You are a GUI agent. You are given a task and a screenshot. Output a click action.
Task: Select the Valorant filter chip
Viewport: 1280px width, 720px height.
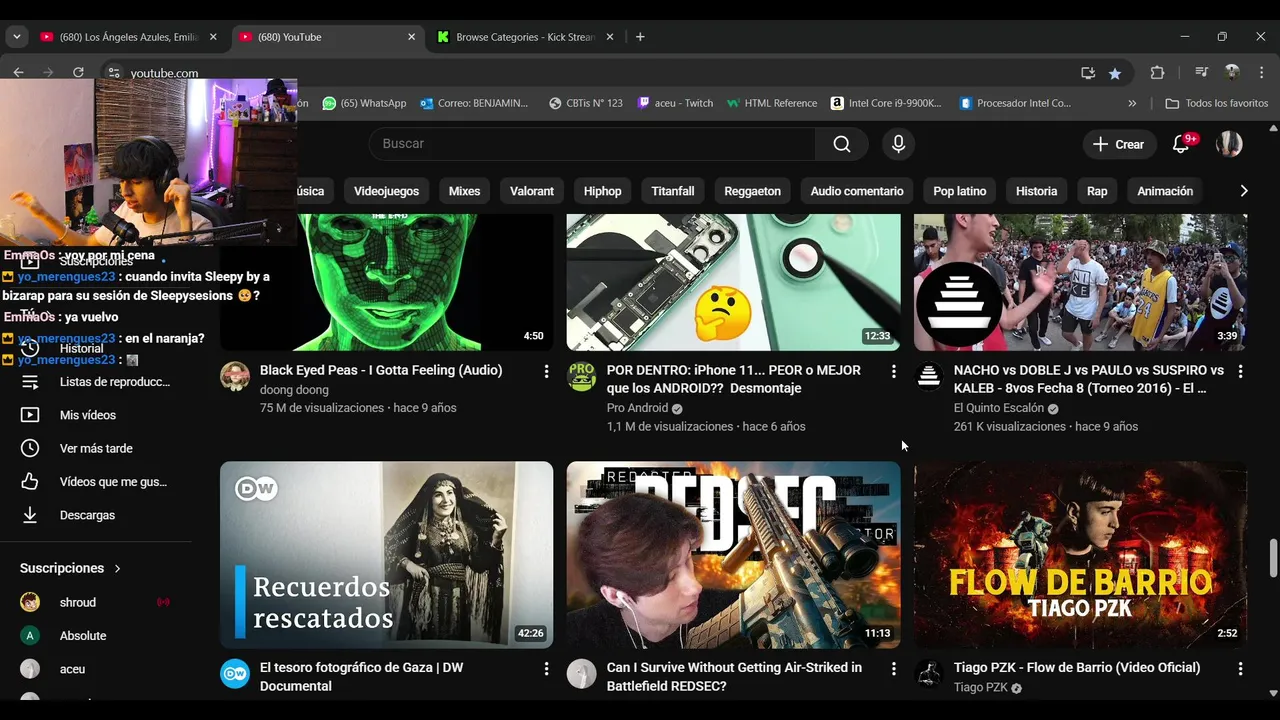pos(532,191)
